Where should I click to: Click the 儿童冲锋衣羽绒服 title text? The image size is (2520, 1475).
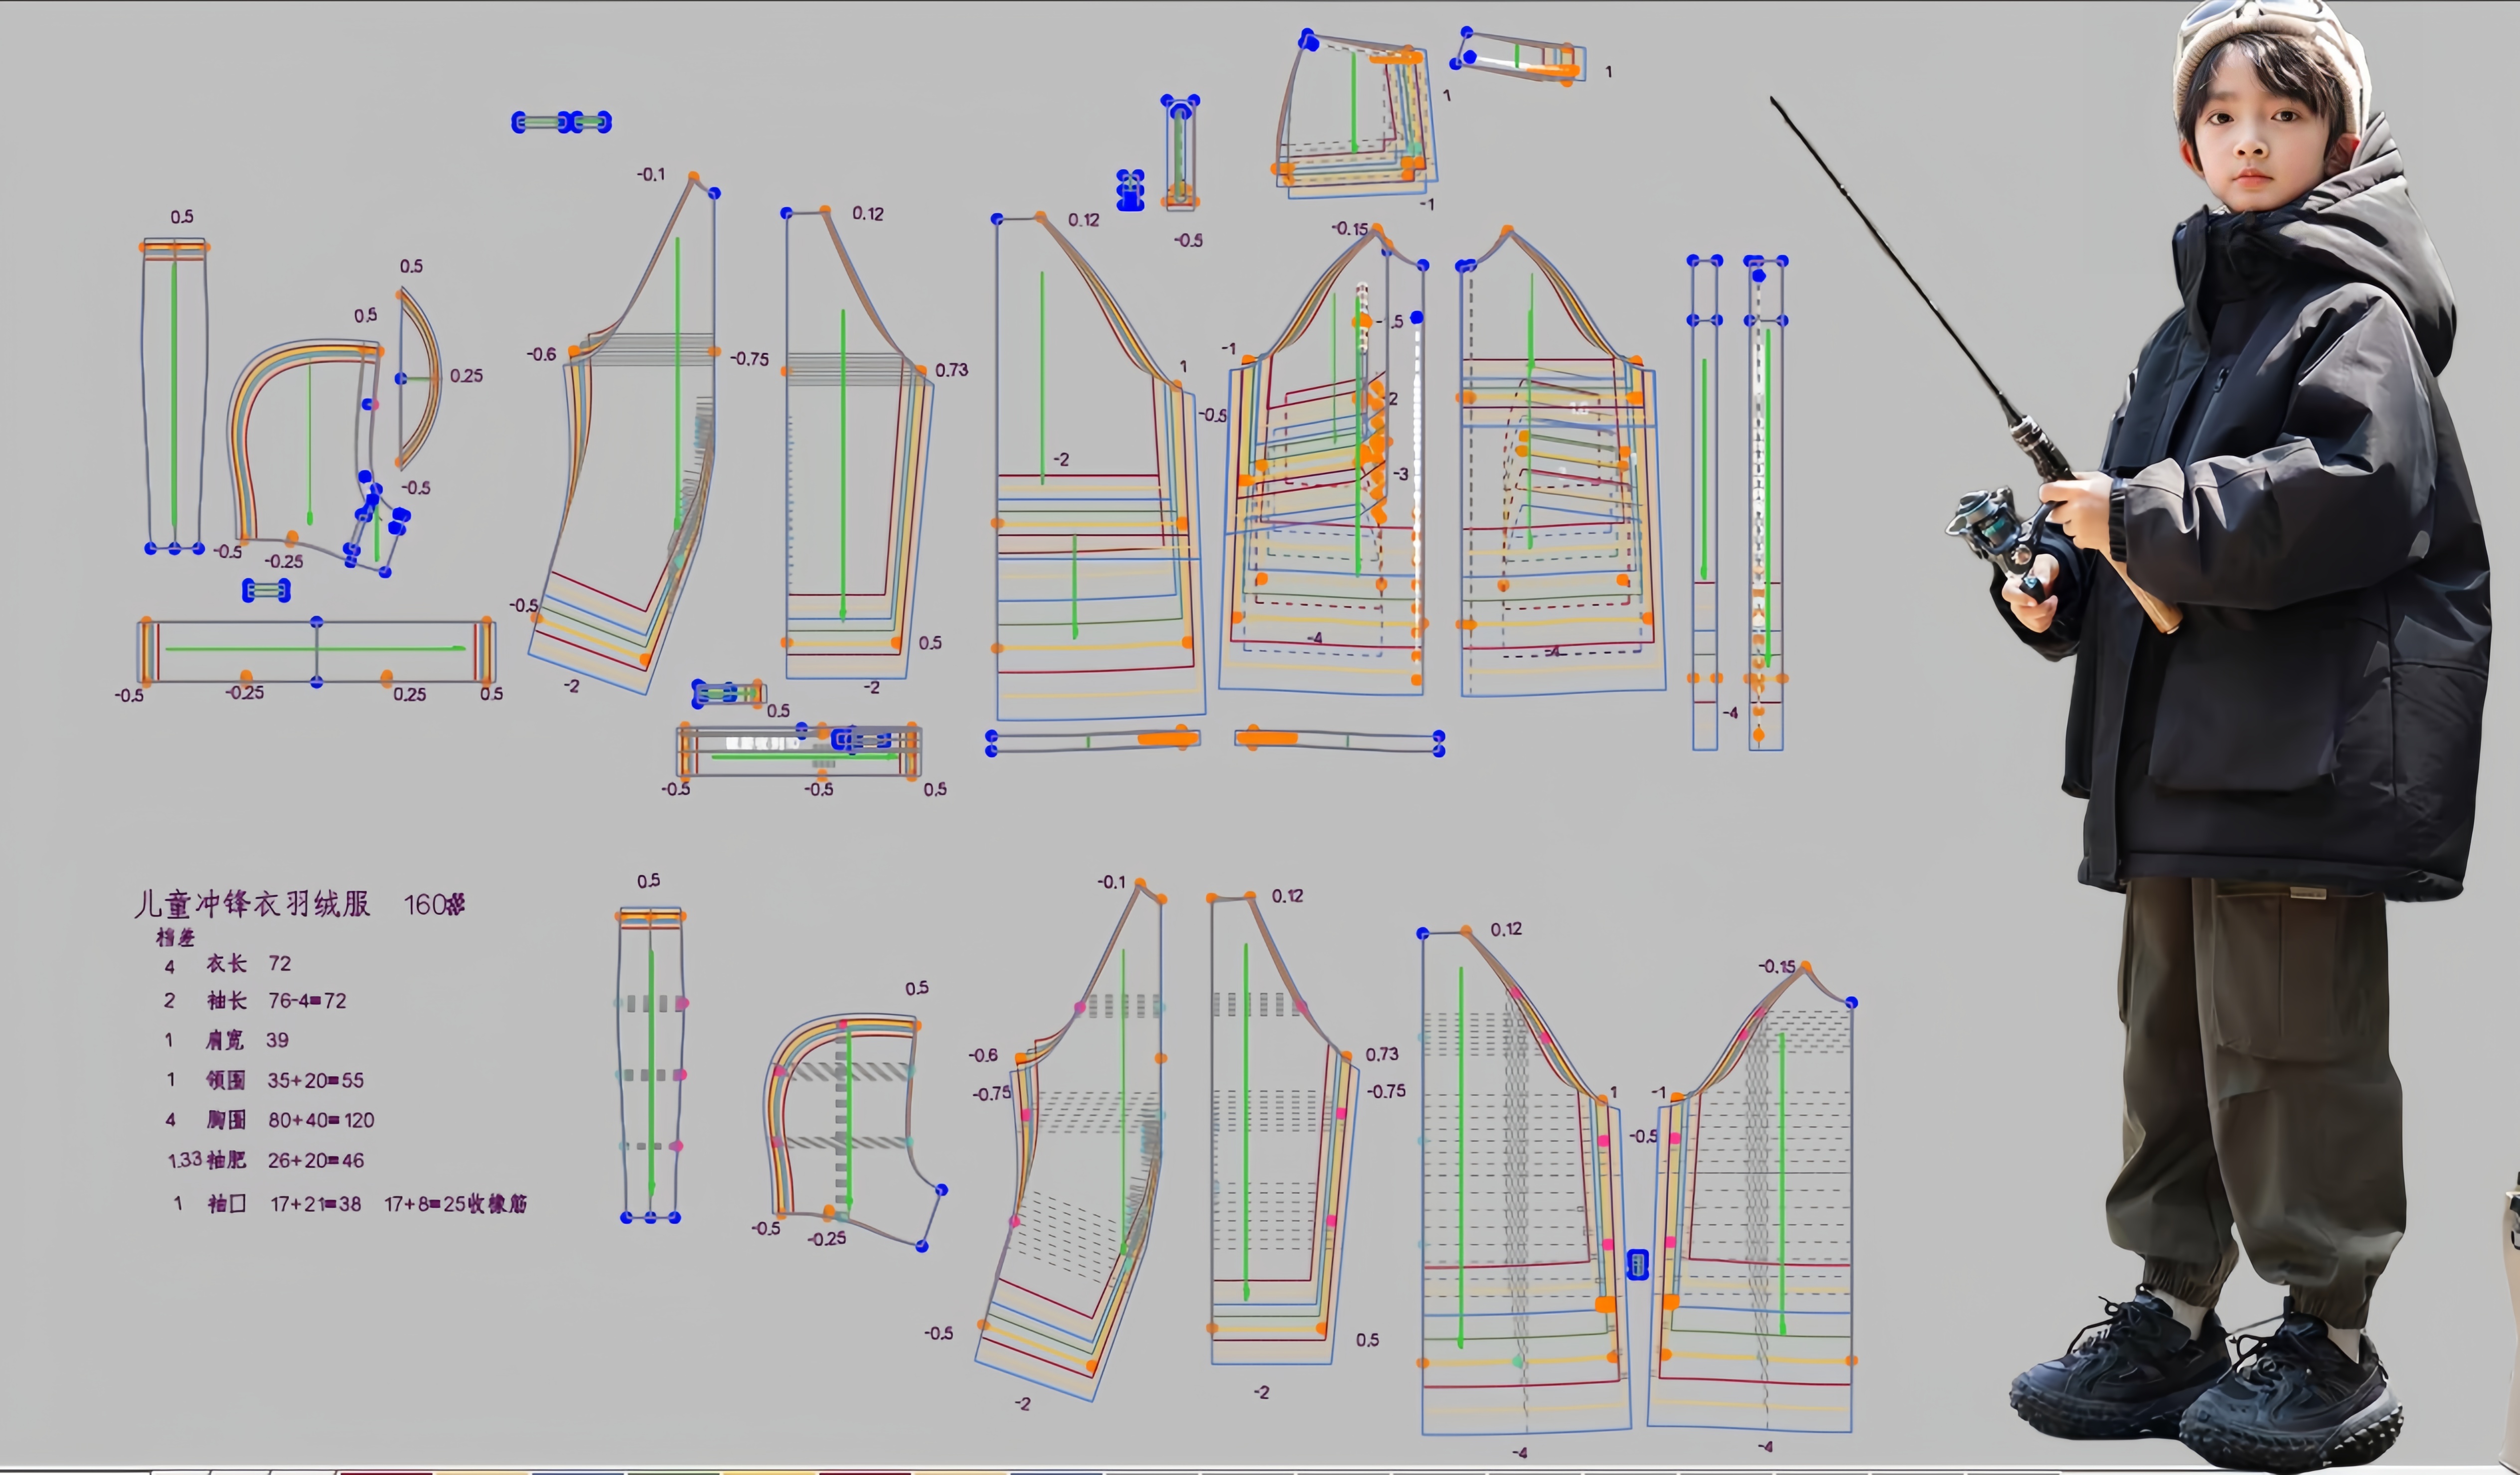coord(253,904)
